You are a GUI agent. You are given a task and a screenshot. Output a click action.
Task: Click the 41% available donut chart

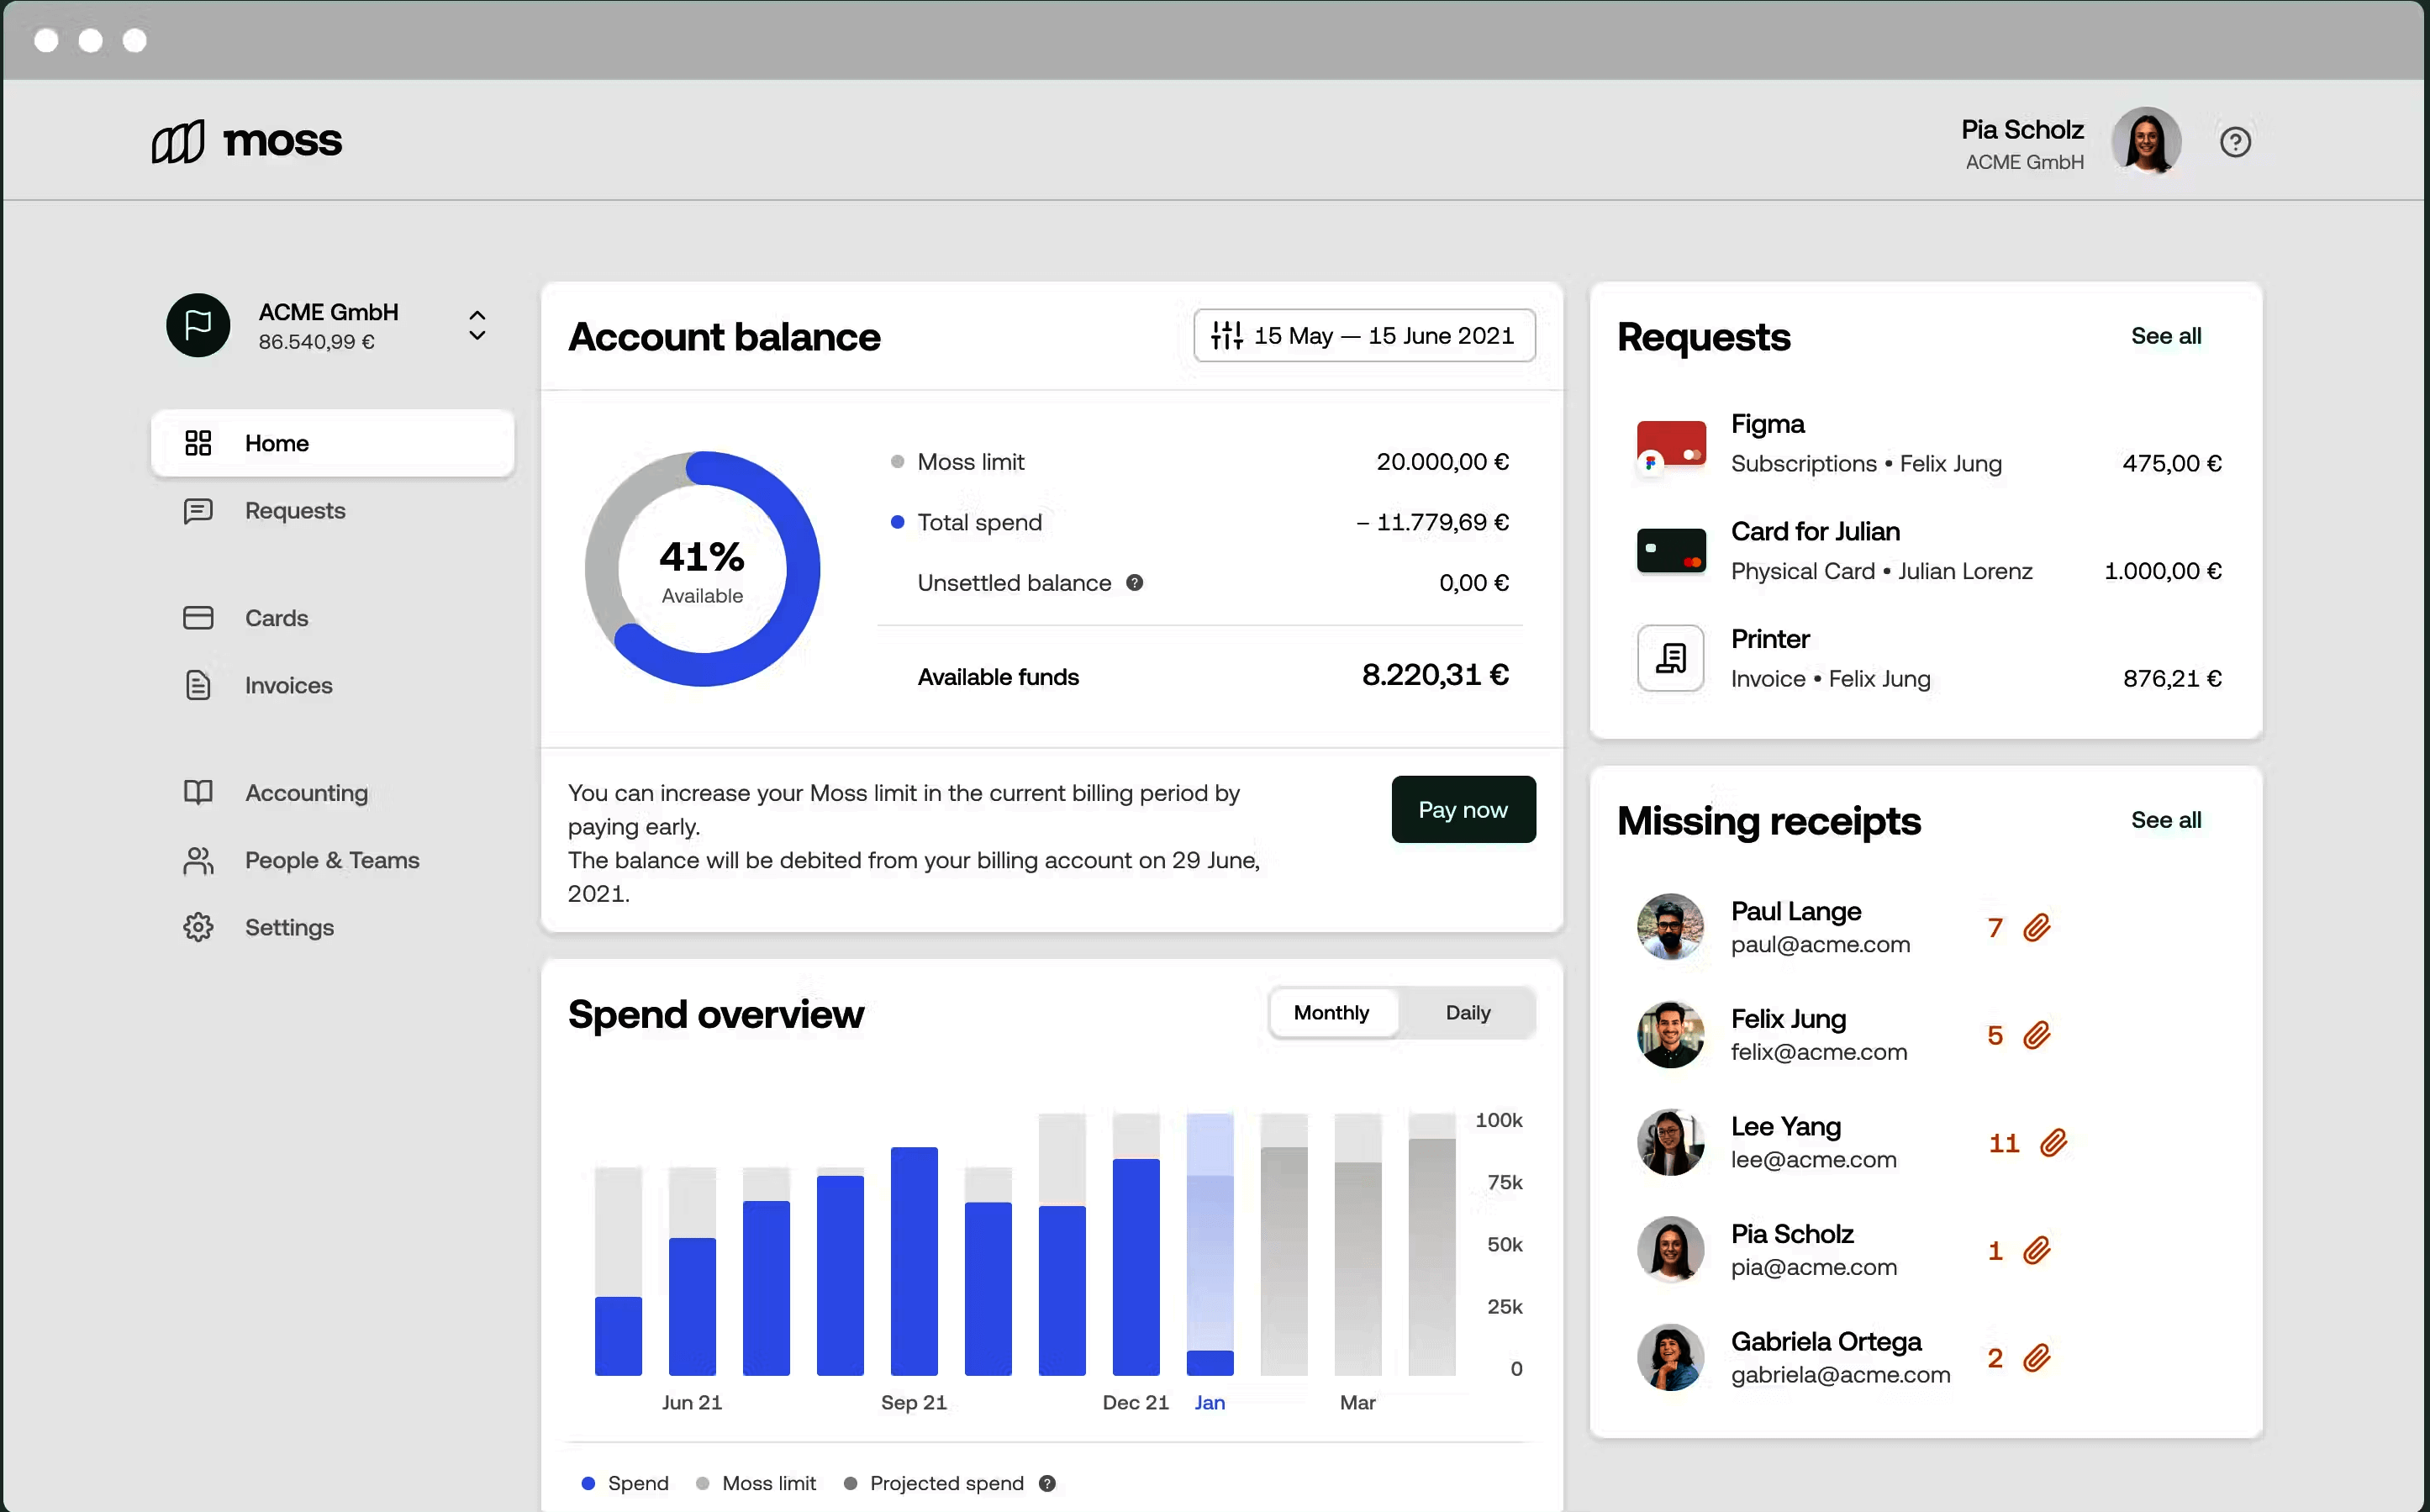pos(702,569)
